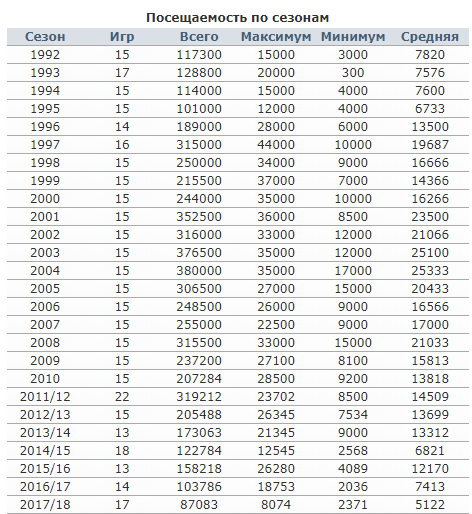This screenshot has width=472, height=514.
Task: Select average value '6733'
Action: click(x=430, y=109)
